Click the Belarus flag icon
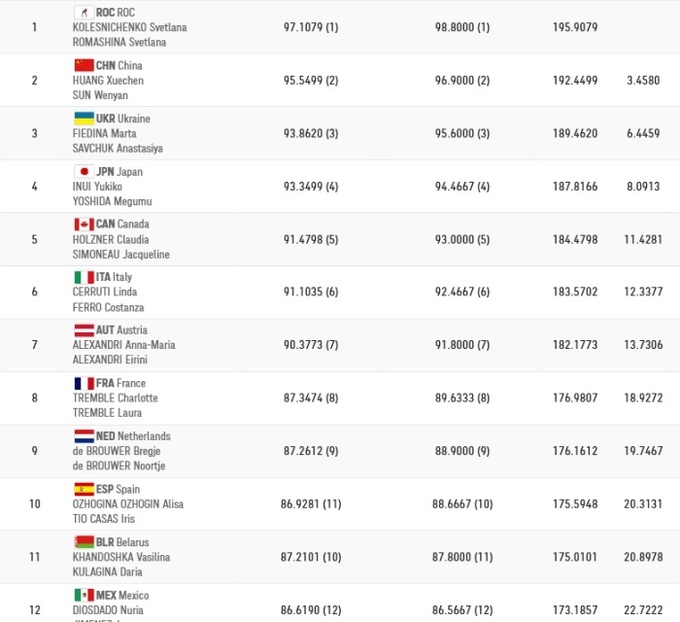The image size is (680, 622). (84, 542)
